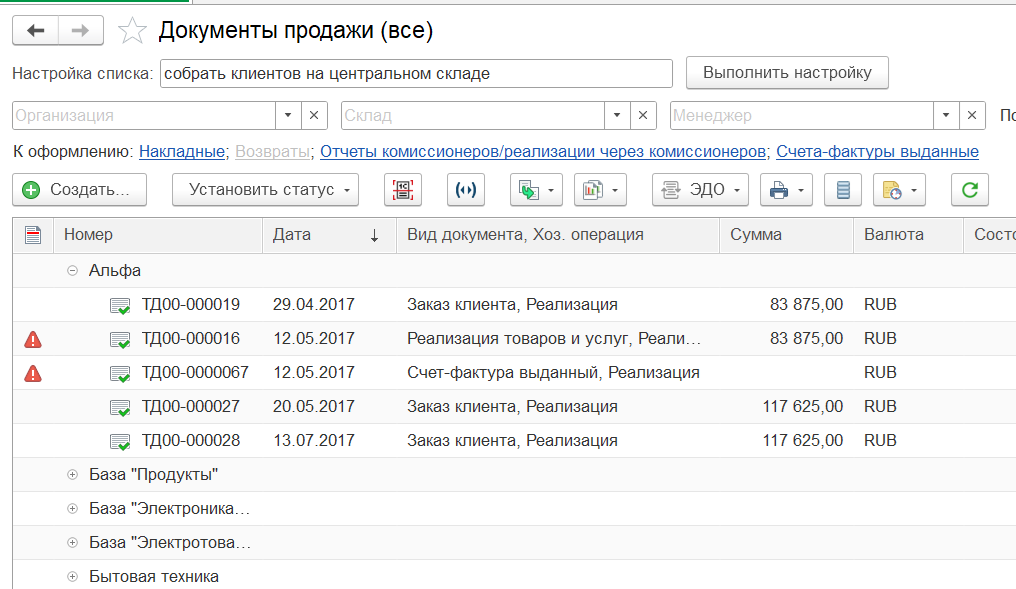Add the list to favorites with star icon

click(132, 32)
